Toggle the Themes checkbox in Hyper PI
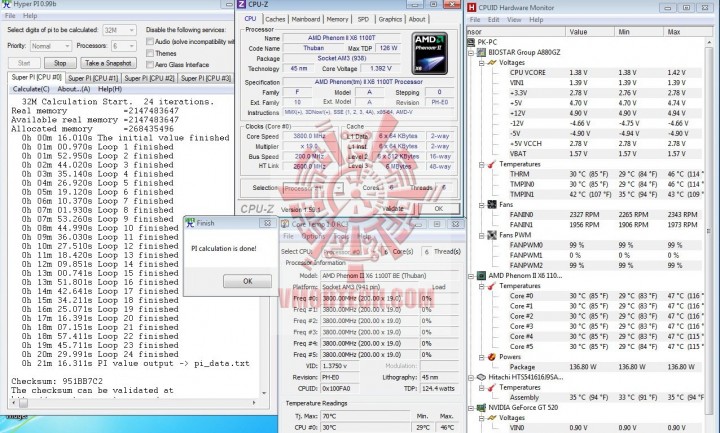This screenshot has height=433, width=720. (150, 53)
